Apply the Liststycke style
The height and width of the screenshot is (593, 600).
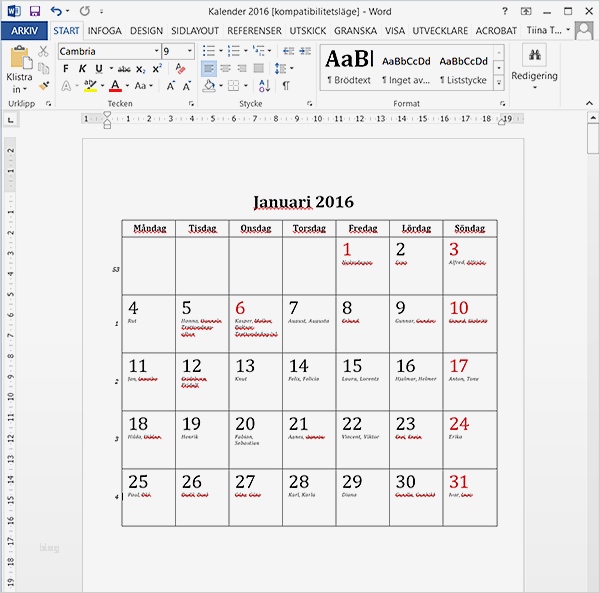[x=463, y=67]
